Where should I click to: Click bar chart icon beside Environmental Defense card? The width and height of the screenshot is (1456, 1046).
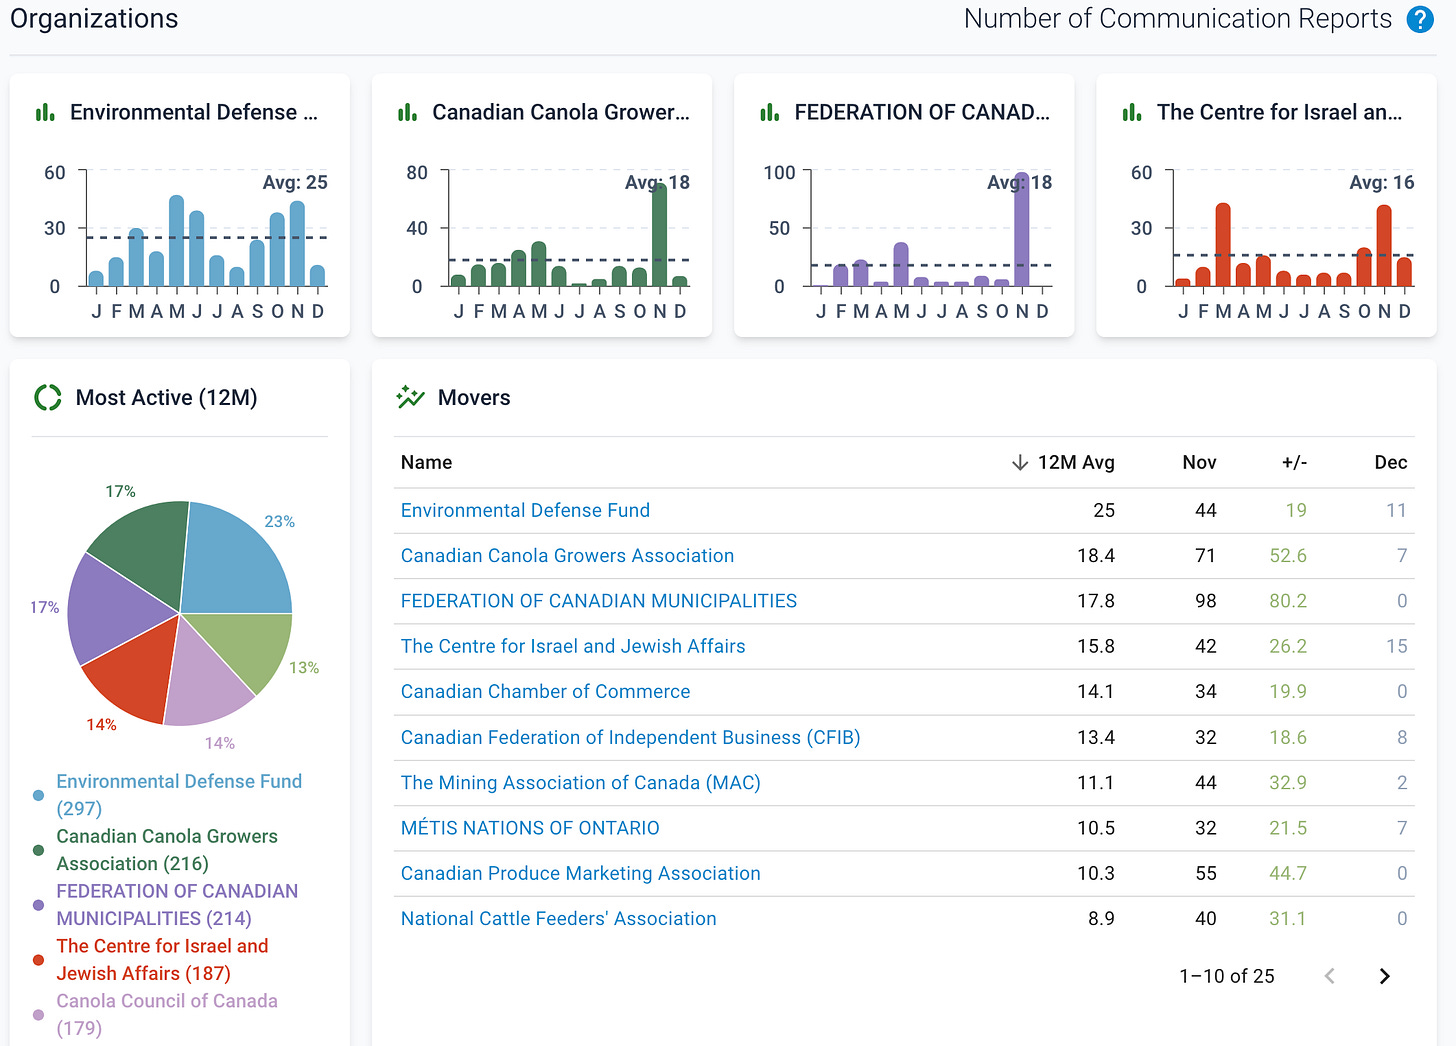tap(45, 112)
